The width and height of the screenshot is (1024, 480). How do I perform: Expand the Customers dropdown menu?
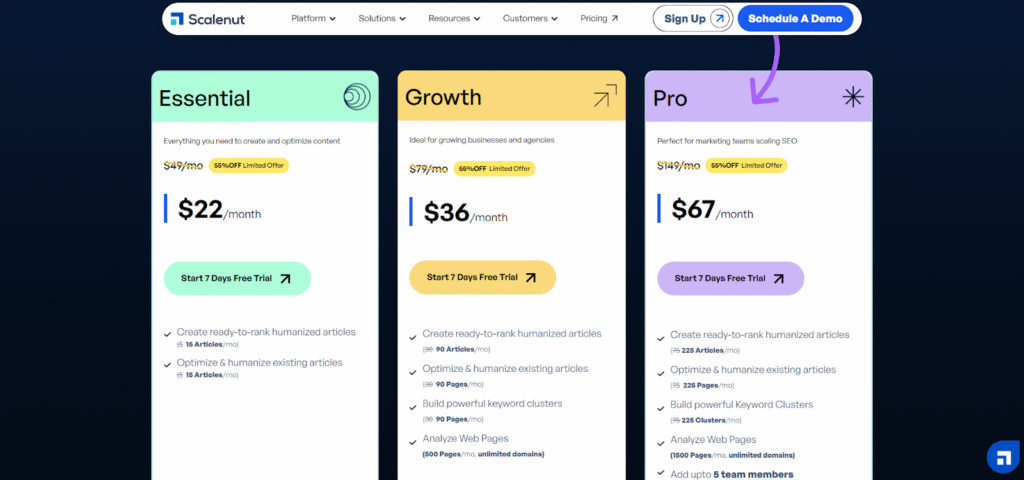(x=530, y=18)
